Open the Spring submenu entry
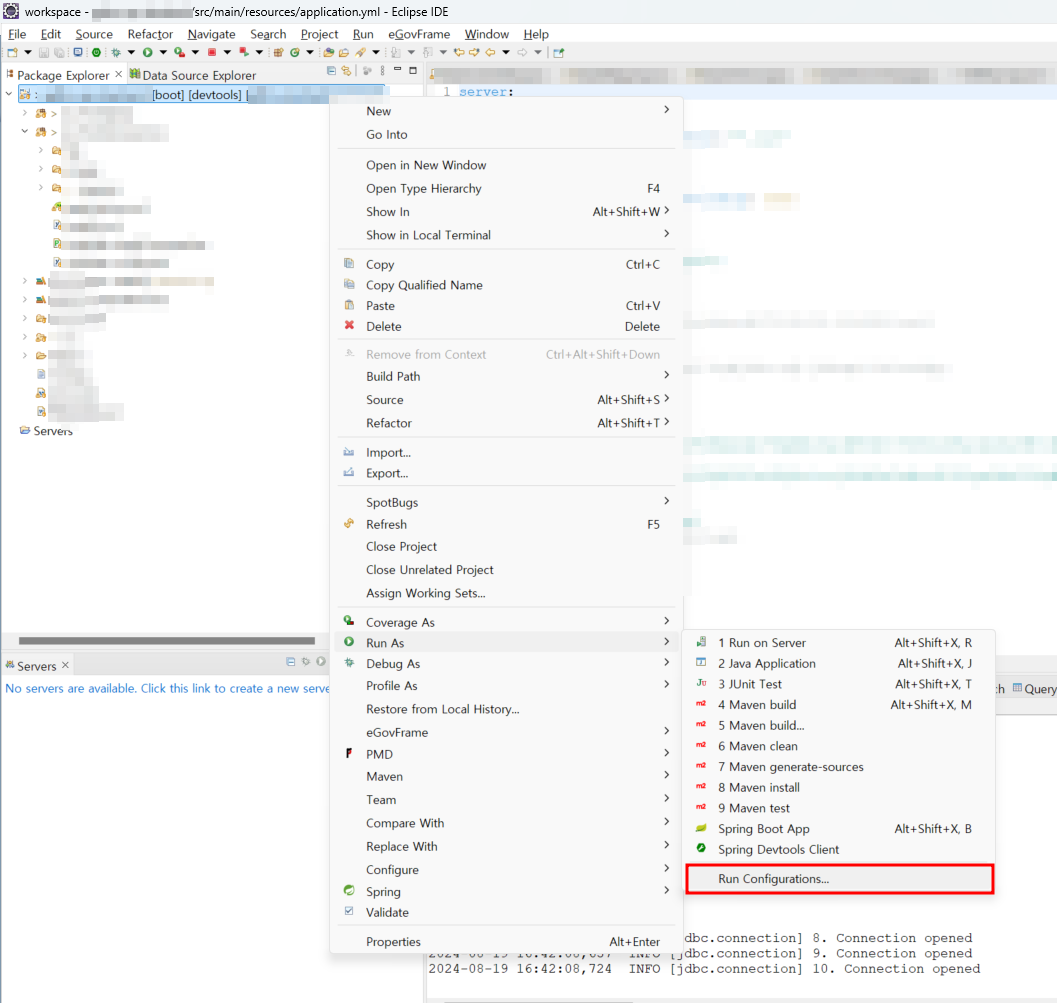Image resolution: width=1057 pixels, height=1003 pixels. point(506,892)
